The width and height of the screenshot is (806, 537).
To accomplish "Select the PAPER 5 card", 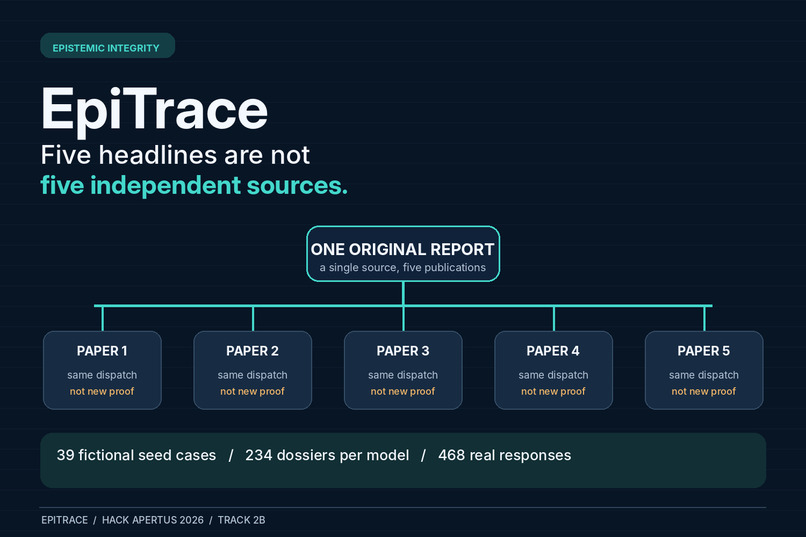I will click(x=704, y=370).
